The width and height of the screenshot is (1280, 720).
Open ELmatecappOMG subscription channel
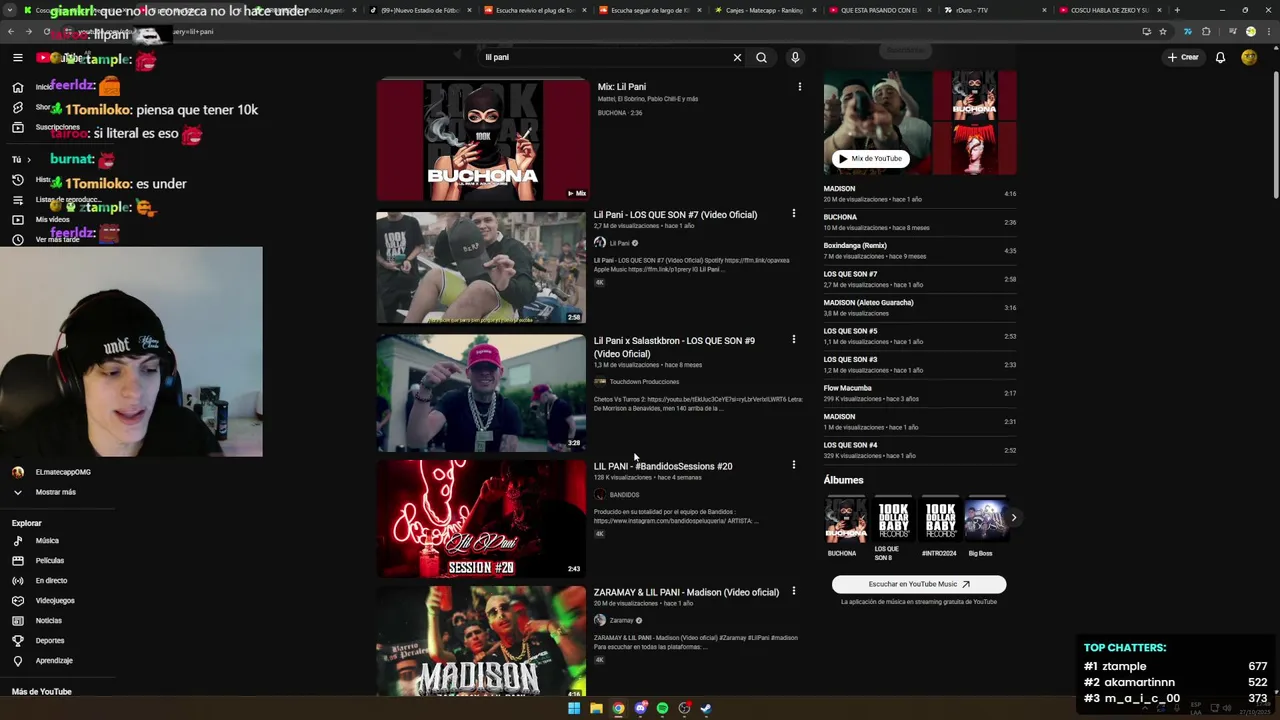63,472
